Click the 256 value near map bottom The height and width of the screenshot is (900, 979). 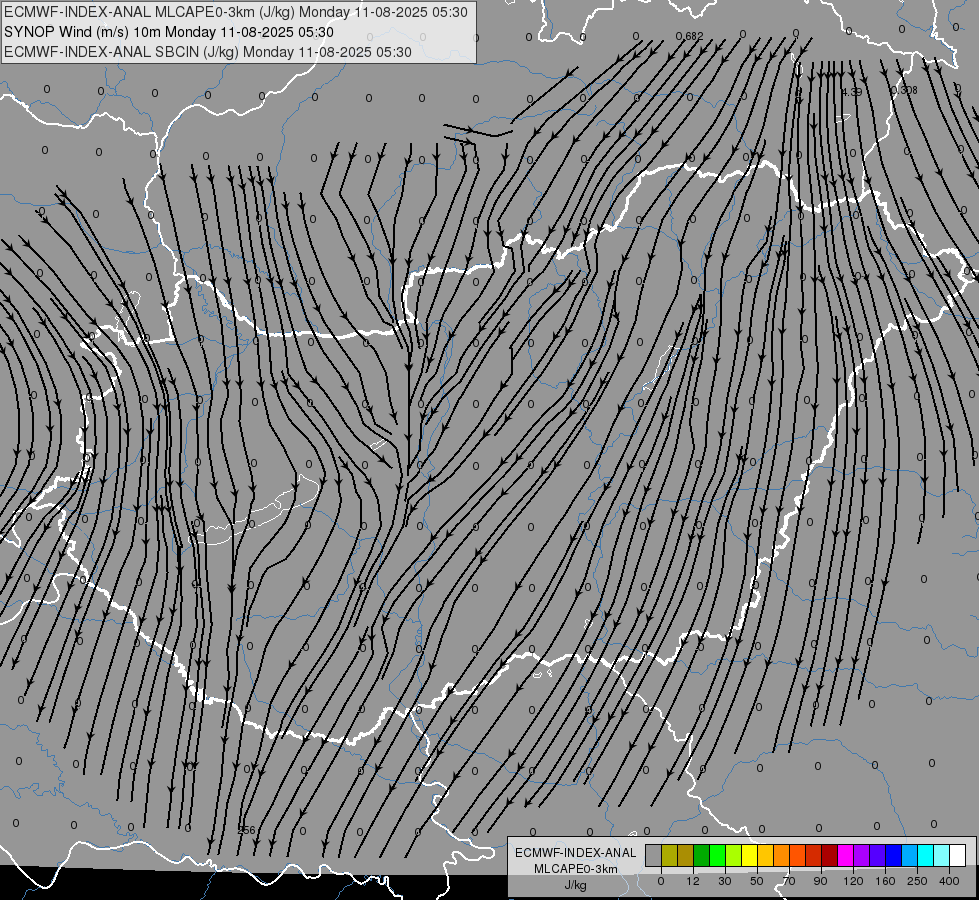point(247,830)
